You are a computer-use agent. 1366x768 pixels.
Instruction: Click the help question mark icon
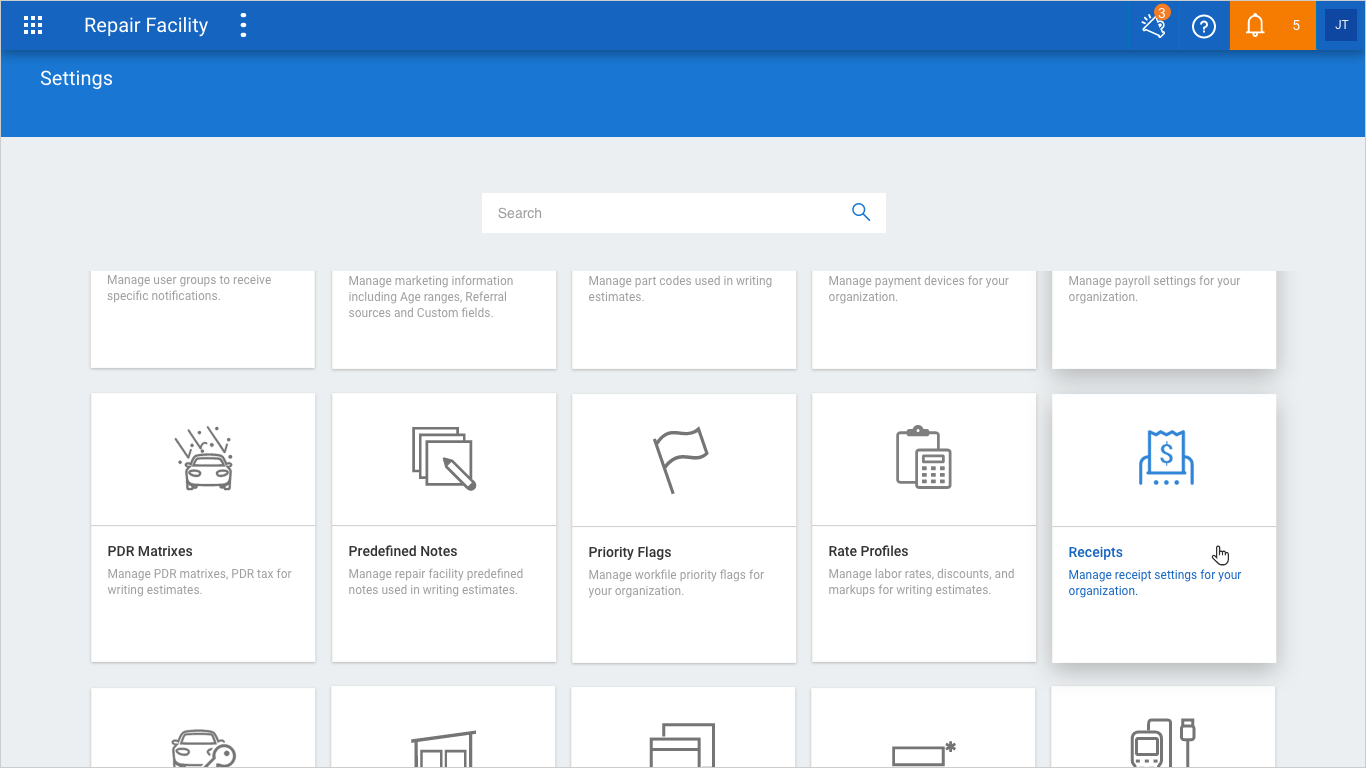coord(1204,27)
